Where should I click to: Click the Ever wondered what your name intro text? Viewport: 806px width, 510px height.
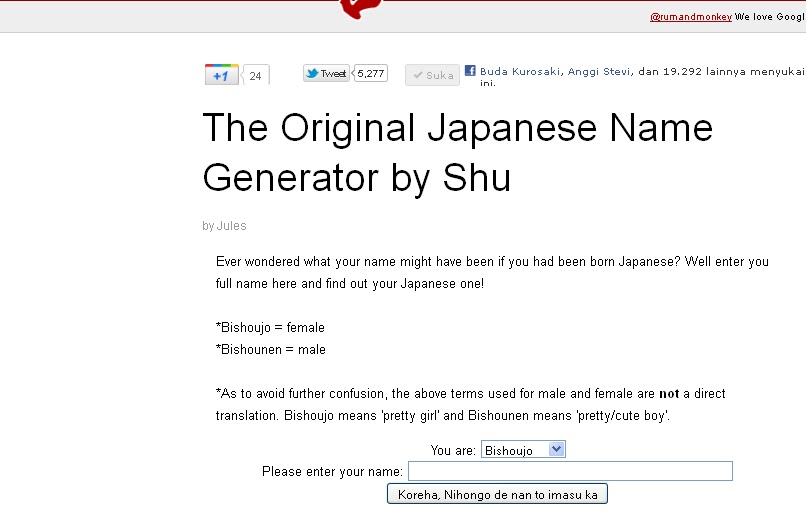click(492, 272)
